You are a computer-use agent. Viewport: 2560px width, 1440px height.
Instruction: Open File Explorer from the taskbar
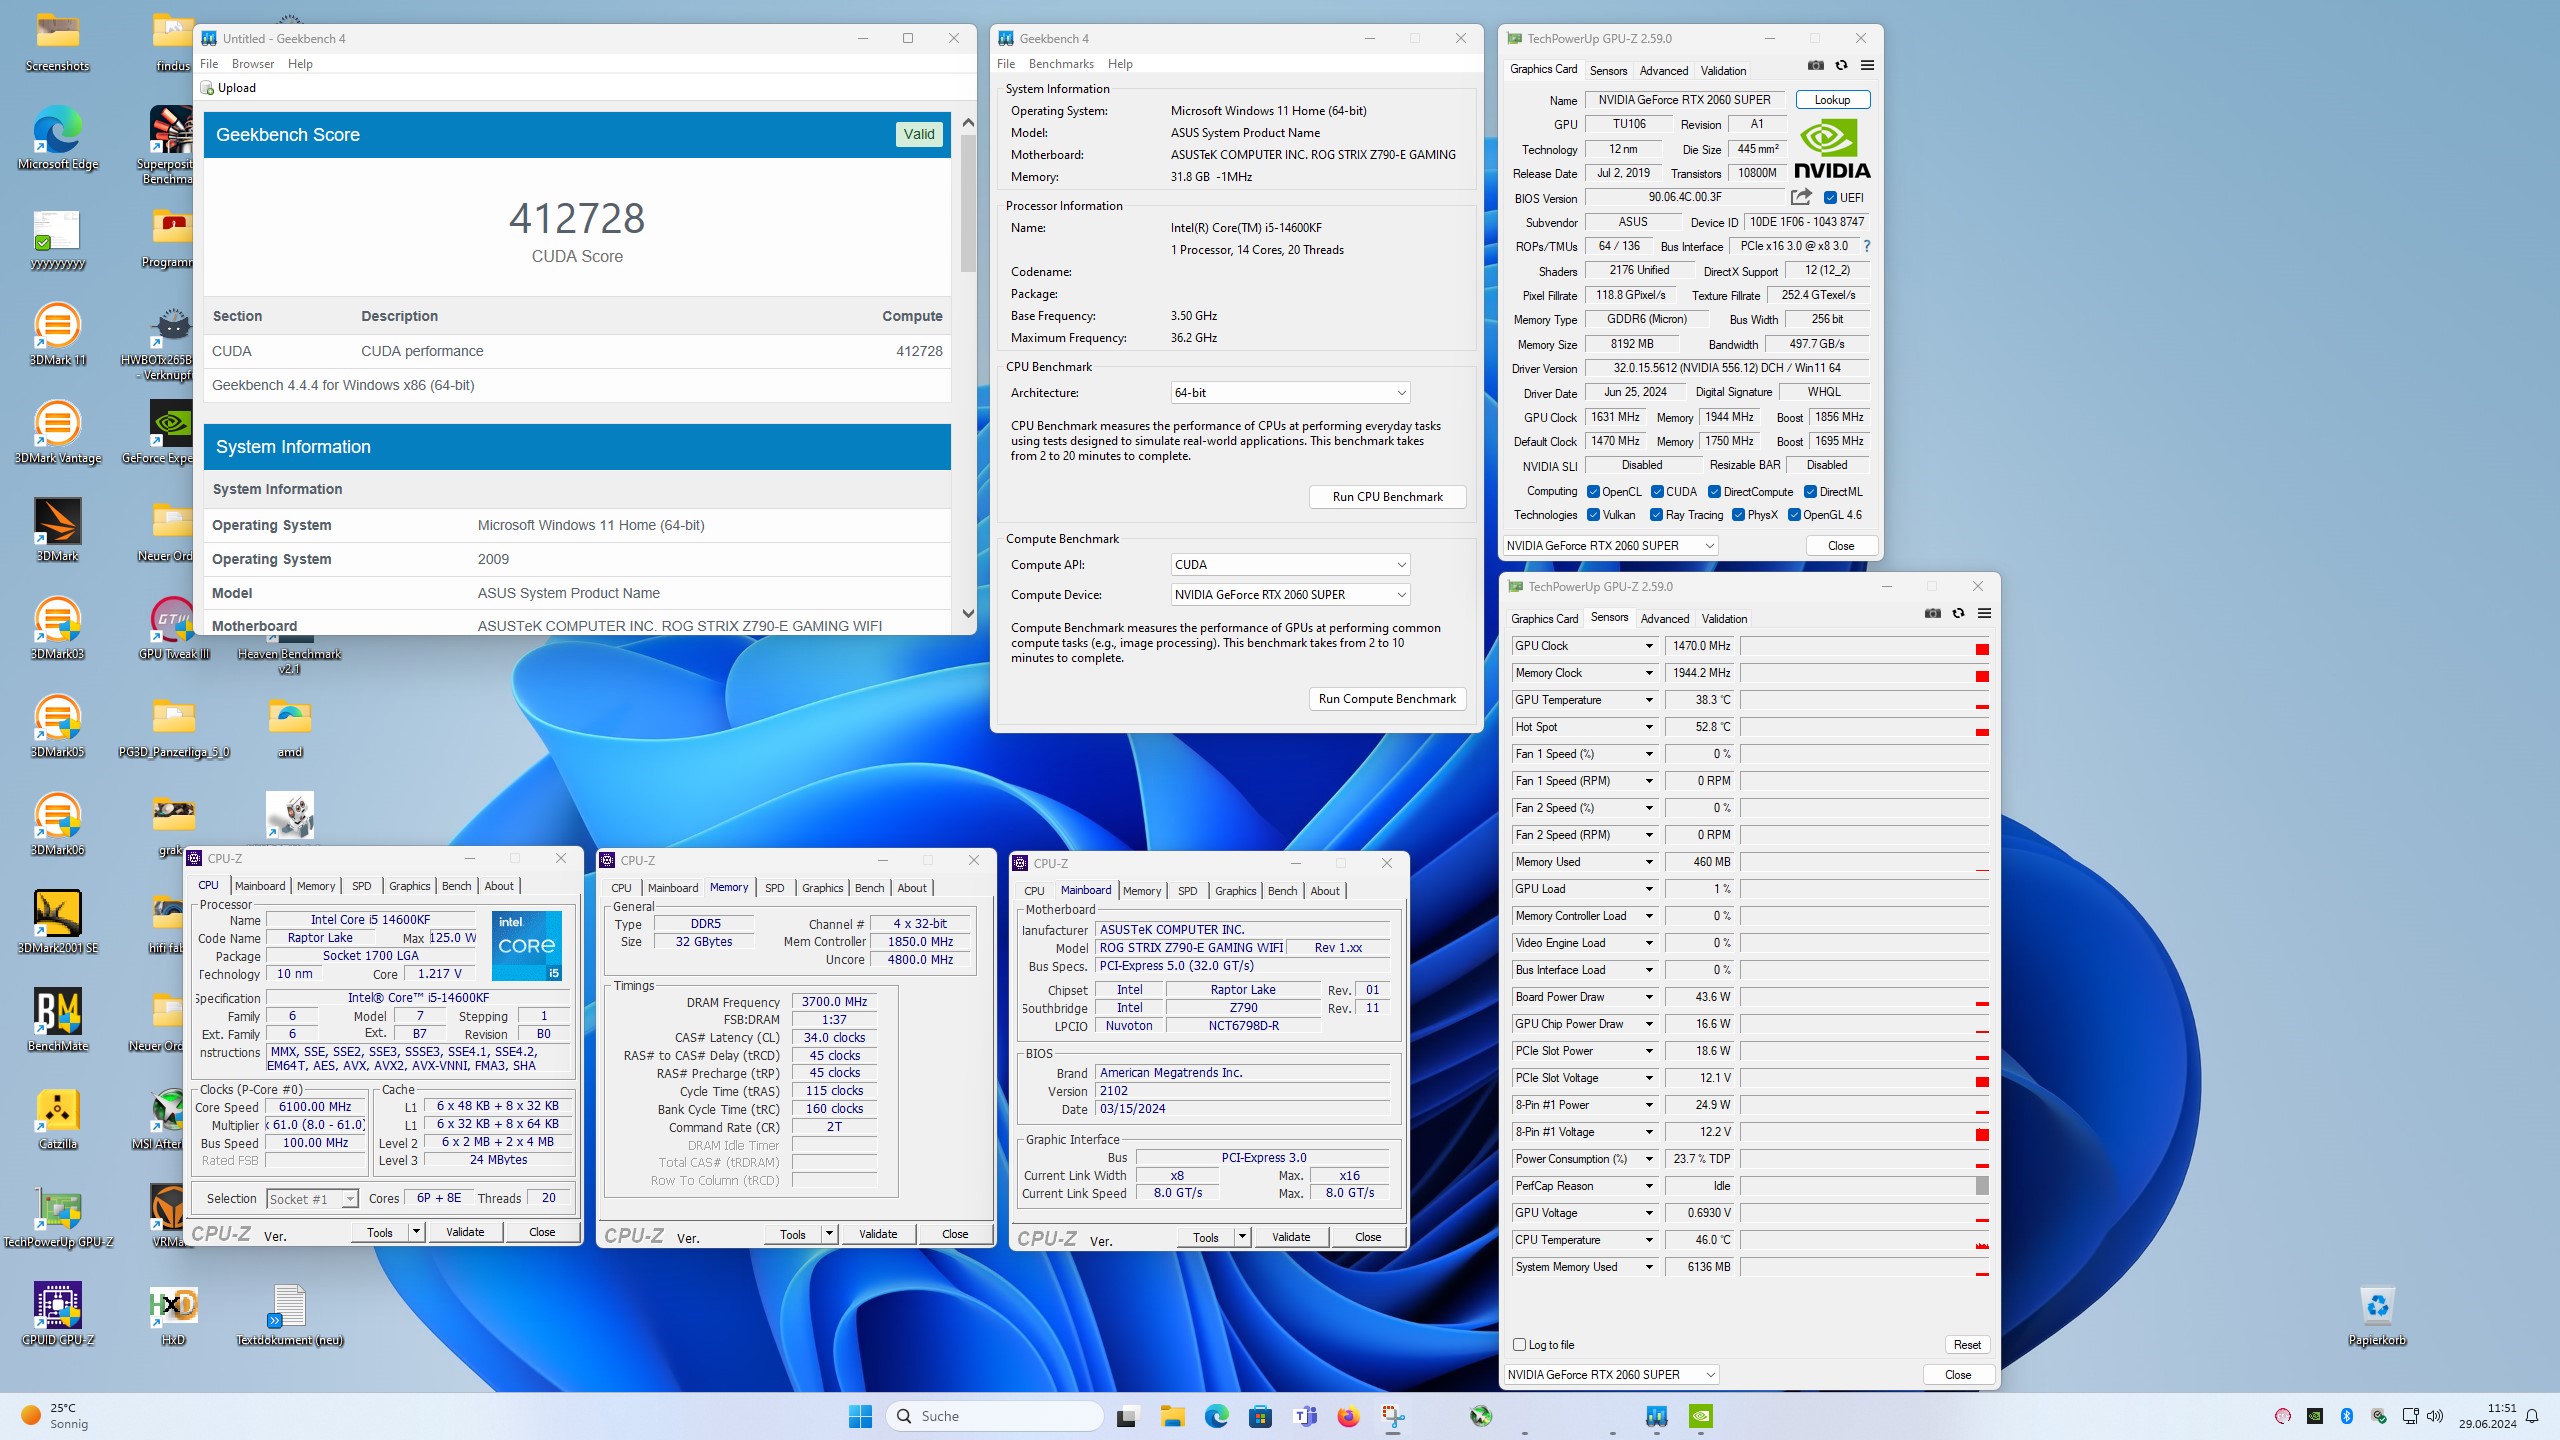pyautogui.click(x=1172, y=1416)
